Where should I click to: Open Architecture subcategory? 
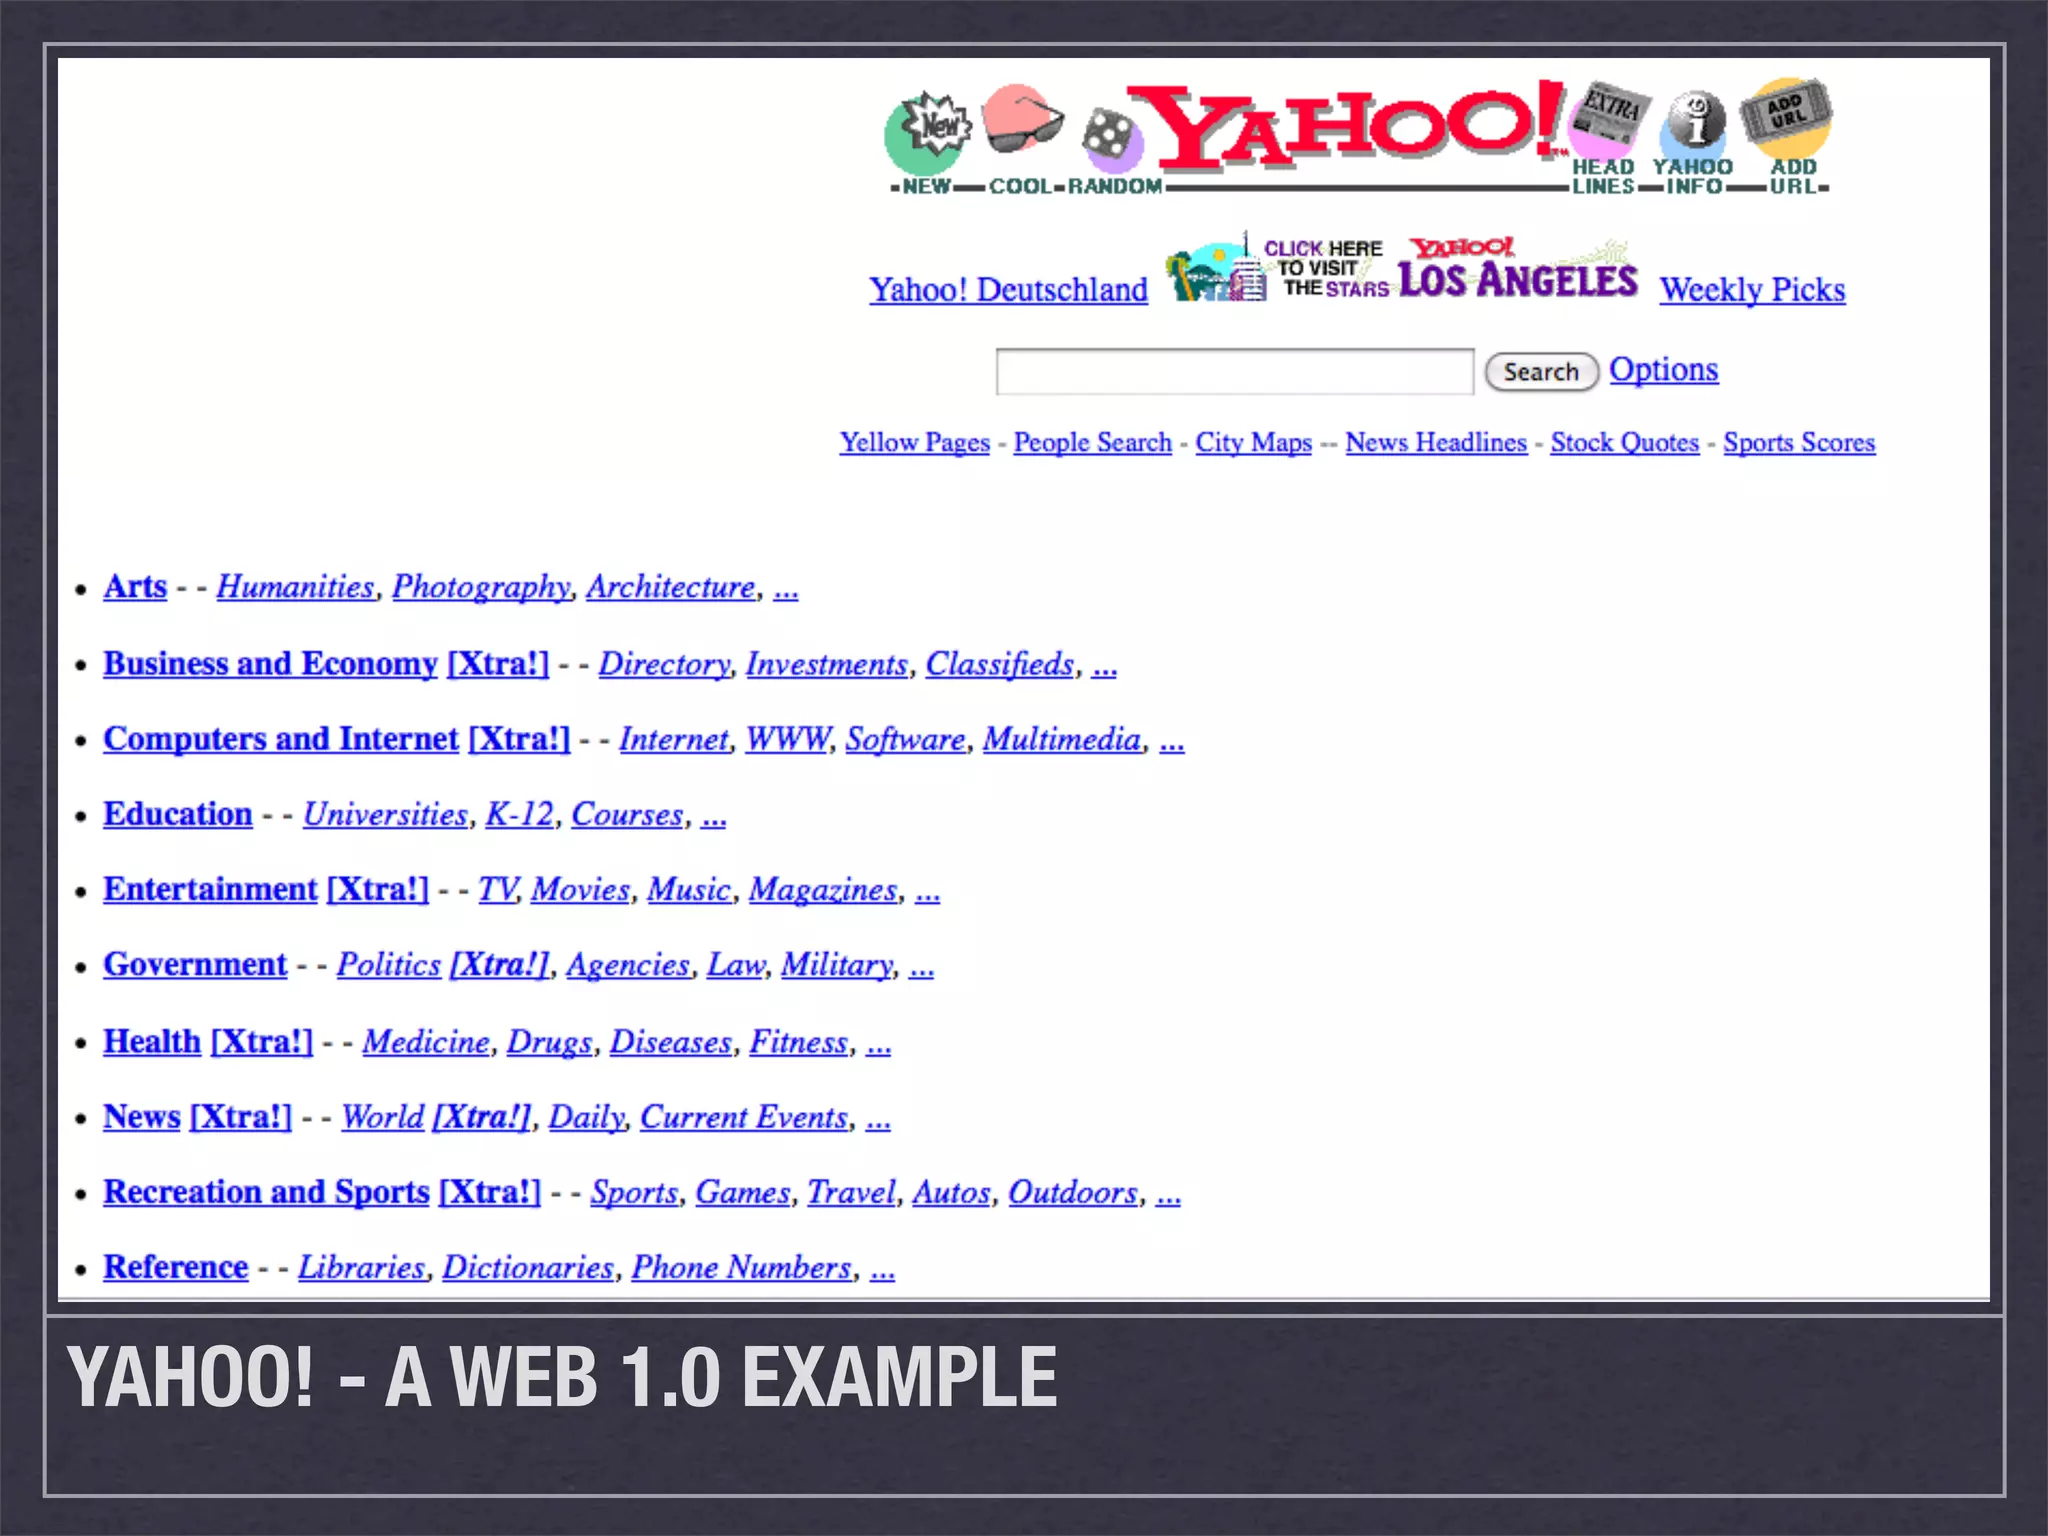pyautogui.click(x=670, y=587)
